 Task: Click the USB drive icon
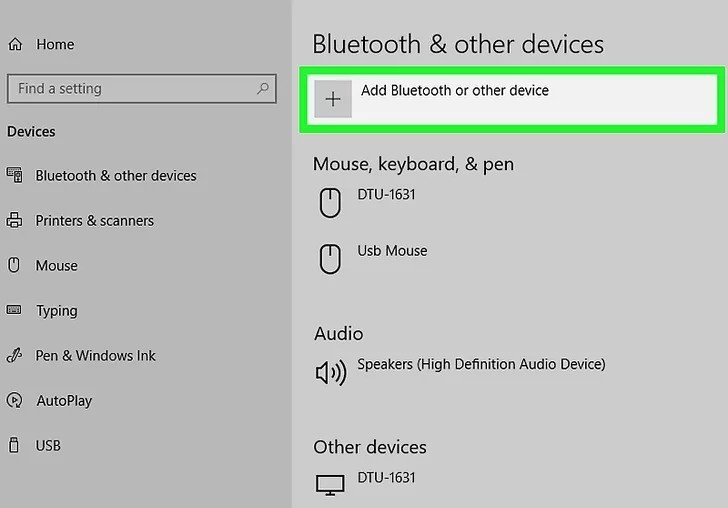click(x=14, y=445)
